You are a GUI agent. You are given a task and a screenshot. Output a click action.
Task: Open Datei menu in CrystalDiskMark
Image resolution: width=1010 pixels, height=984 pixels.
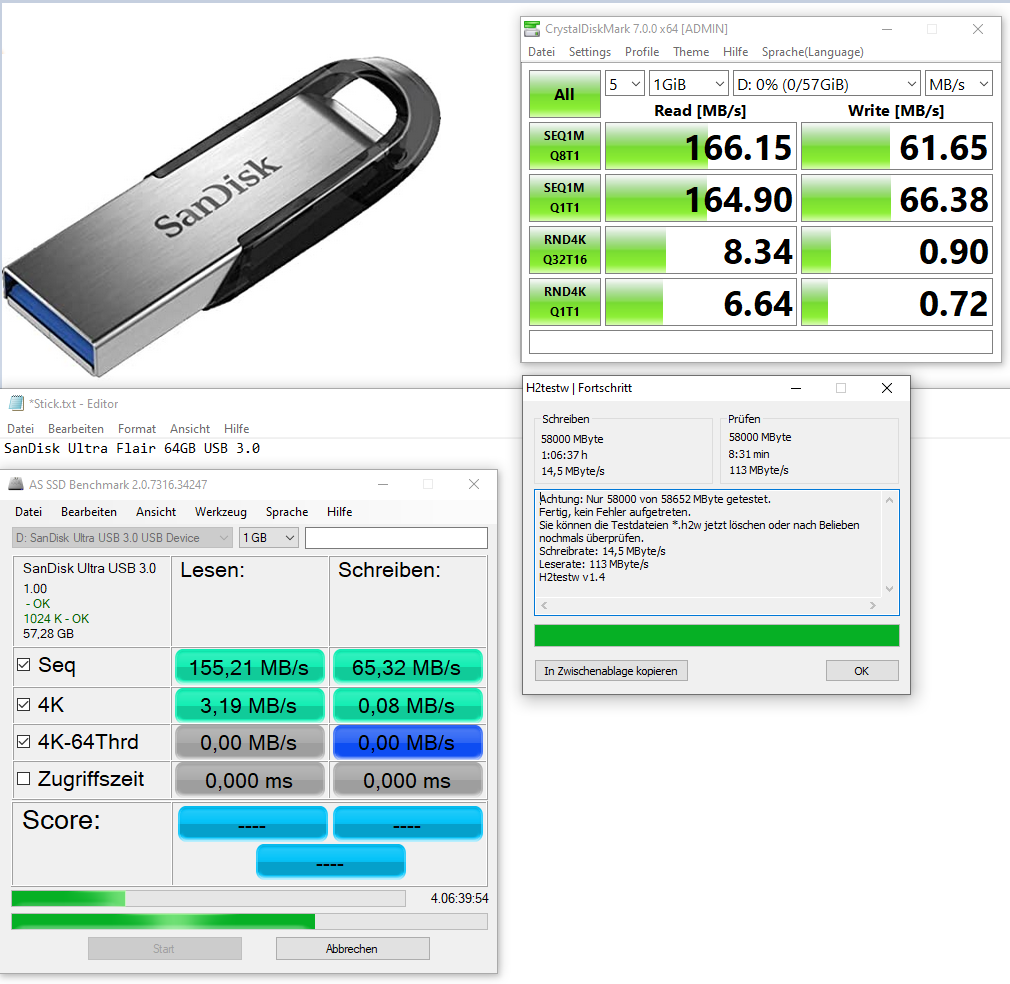(x=541, y=52)
